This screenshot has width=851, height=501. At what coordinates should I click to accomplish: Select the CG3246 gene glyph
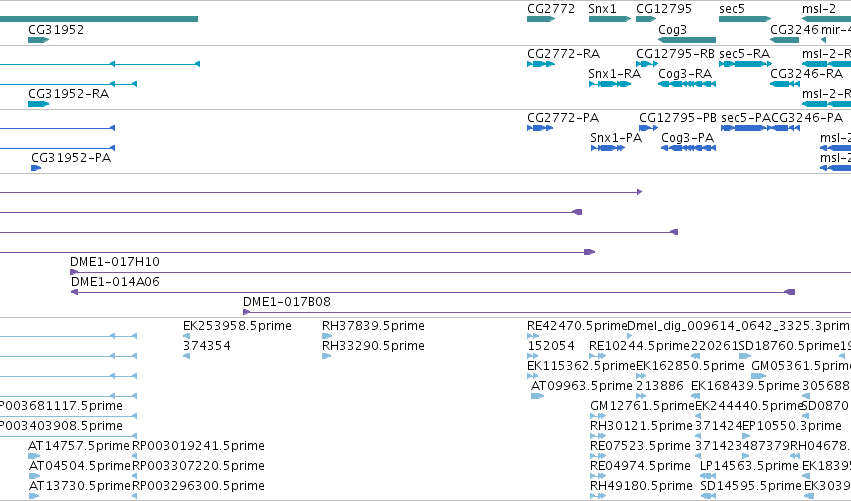[x=785, y=40]
